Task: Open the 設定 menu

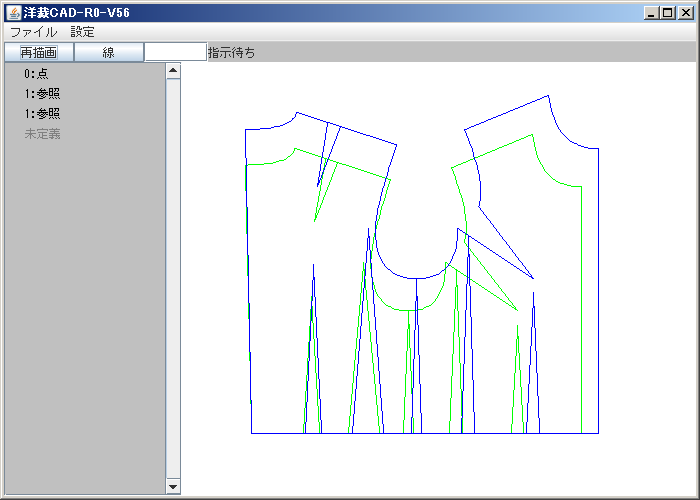Action: pyautogui.click(x=83, y=32)
